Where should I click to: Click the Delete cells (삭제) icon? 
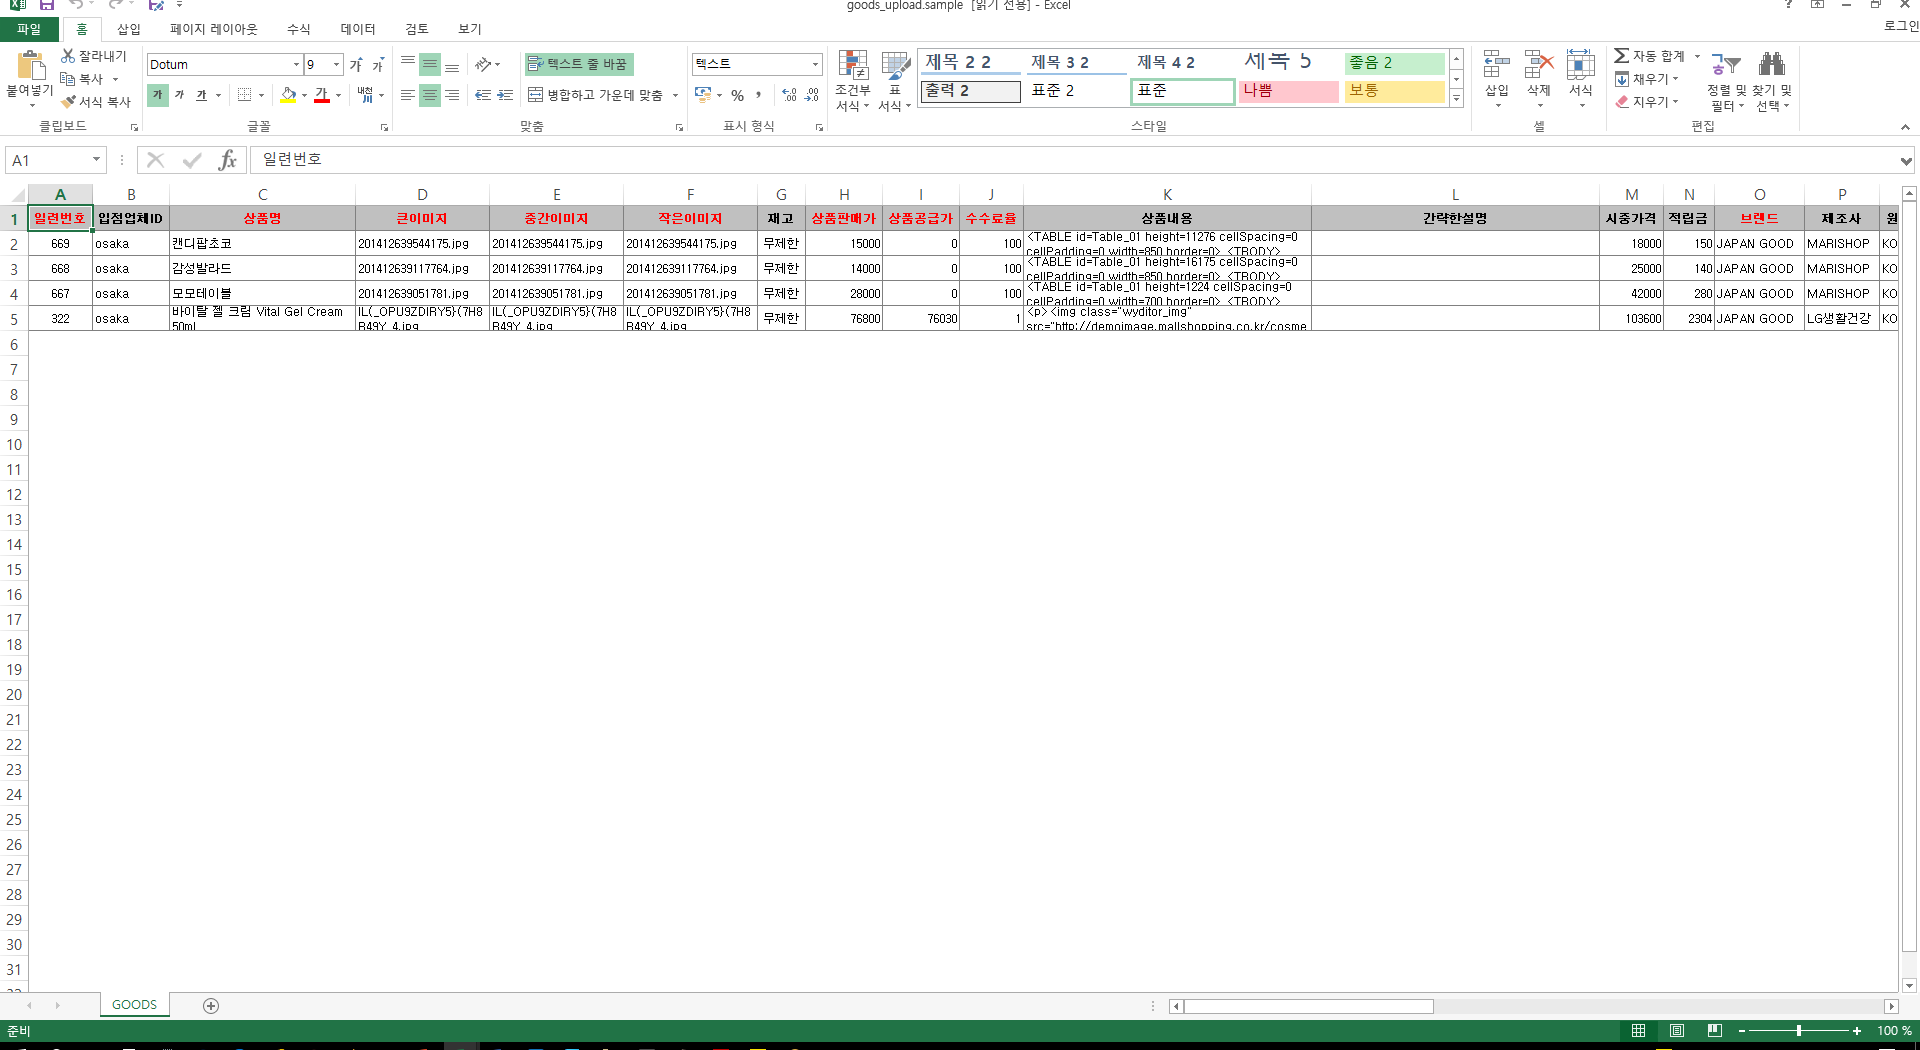coord(1538,66)
